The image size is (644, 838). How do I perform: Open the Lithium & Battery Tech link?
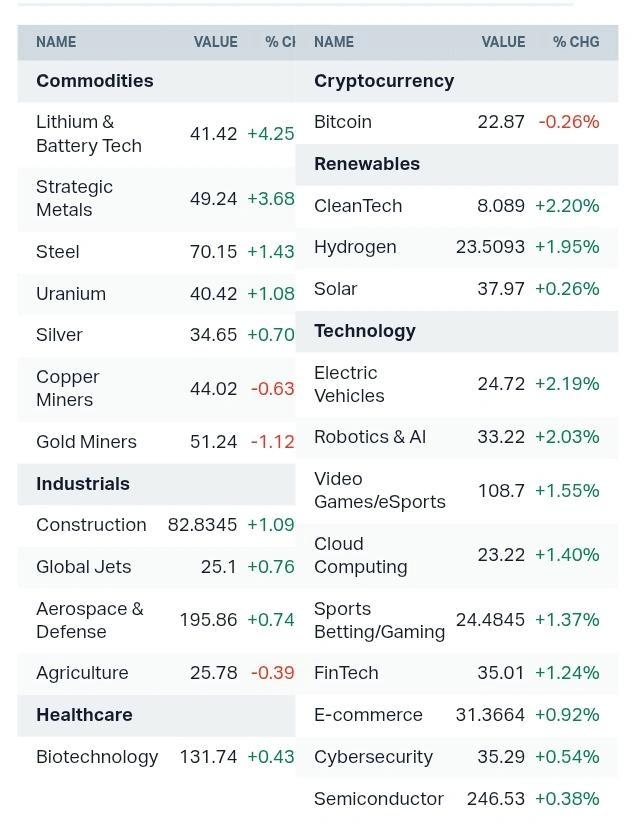pyautogui.click(x=89, y=134)
